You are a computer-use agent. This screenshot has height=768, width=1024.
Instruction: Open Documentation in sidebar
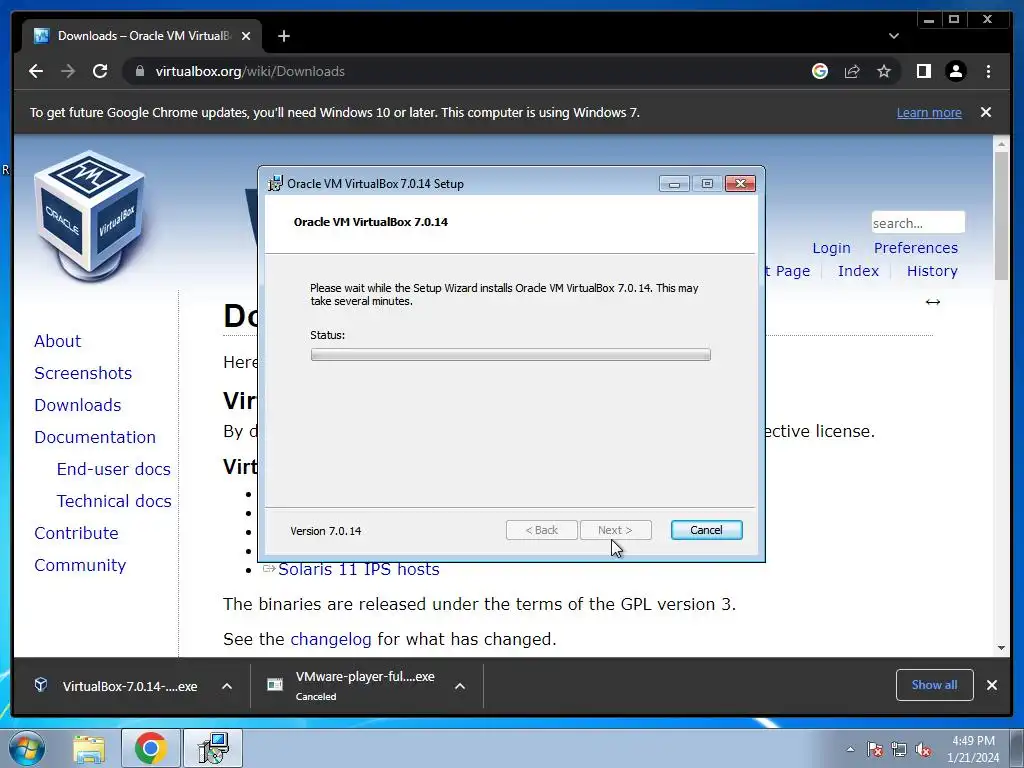pyautogui.click(x=95, y=437)
